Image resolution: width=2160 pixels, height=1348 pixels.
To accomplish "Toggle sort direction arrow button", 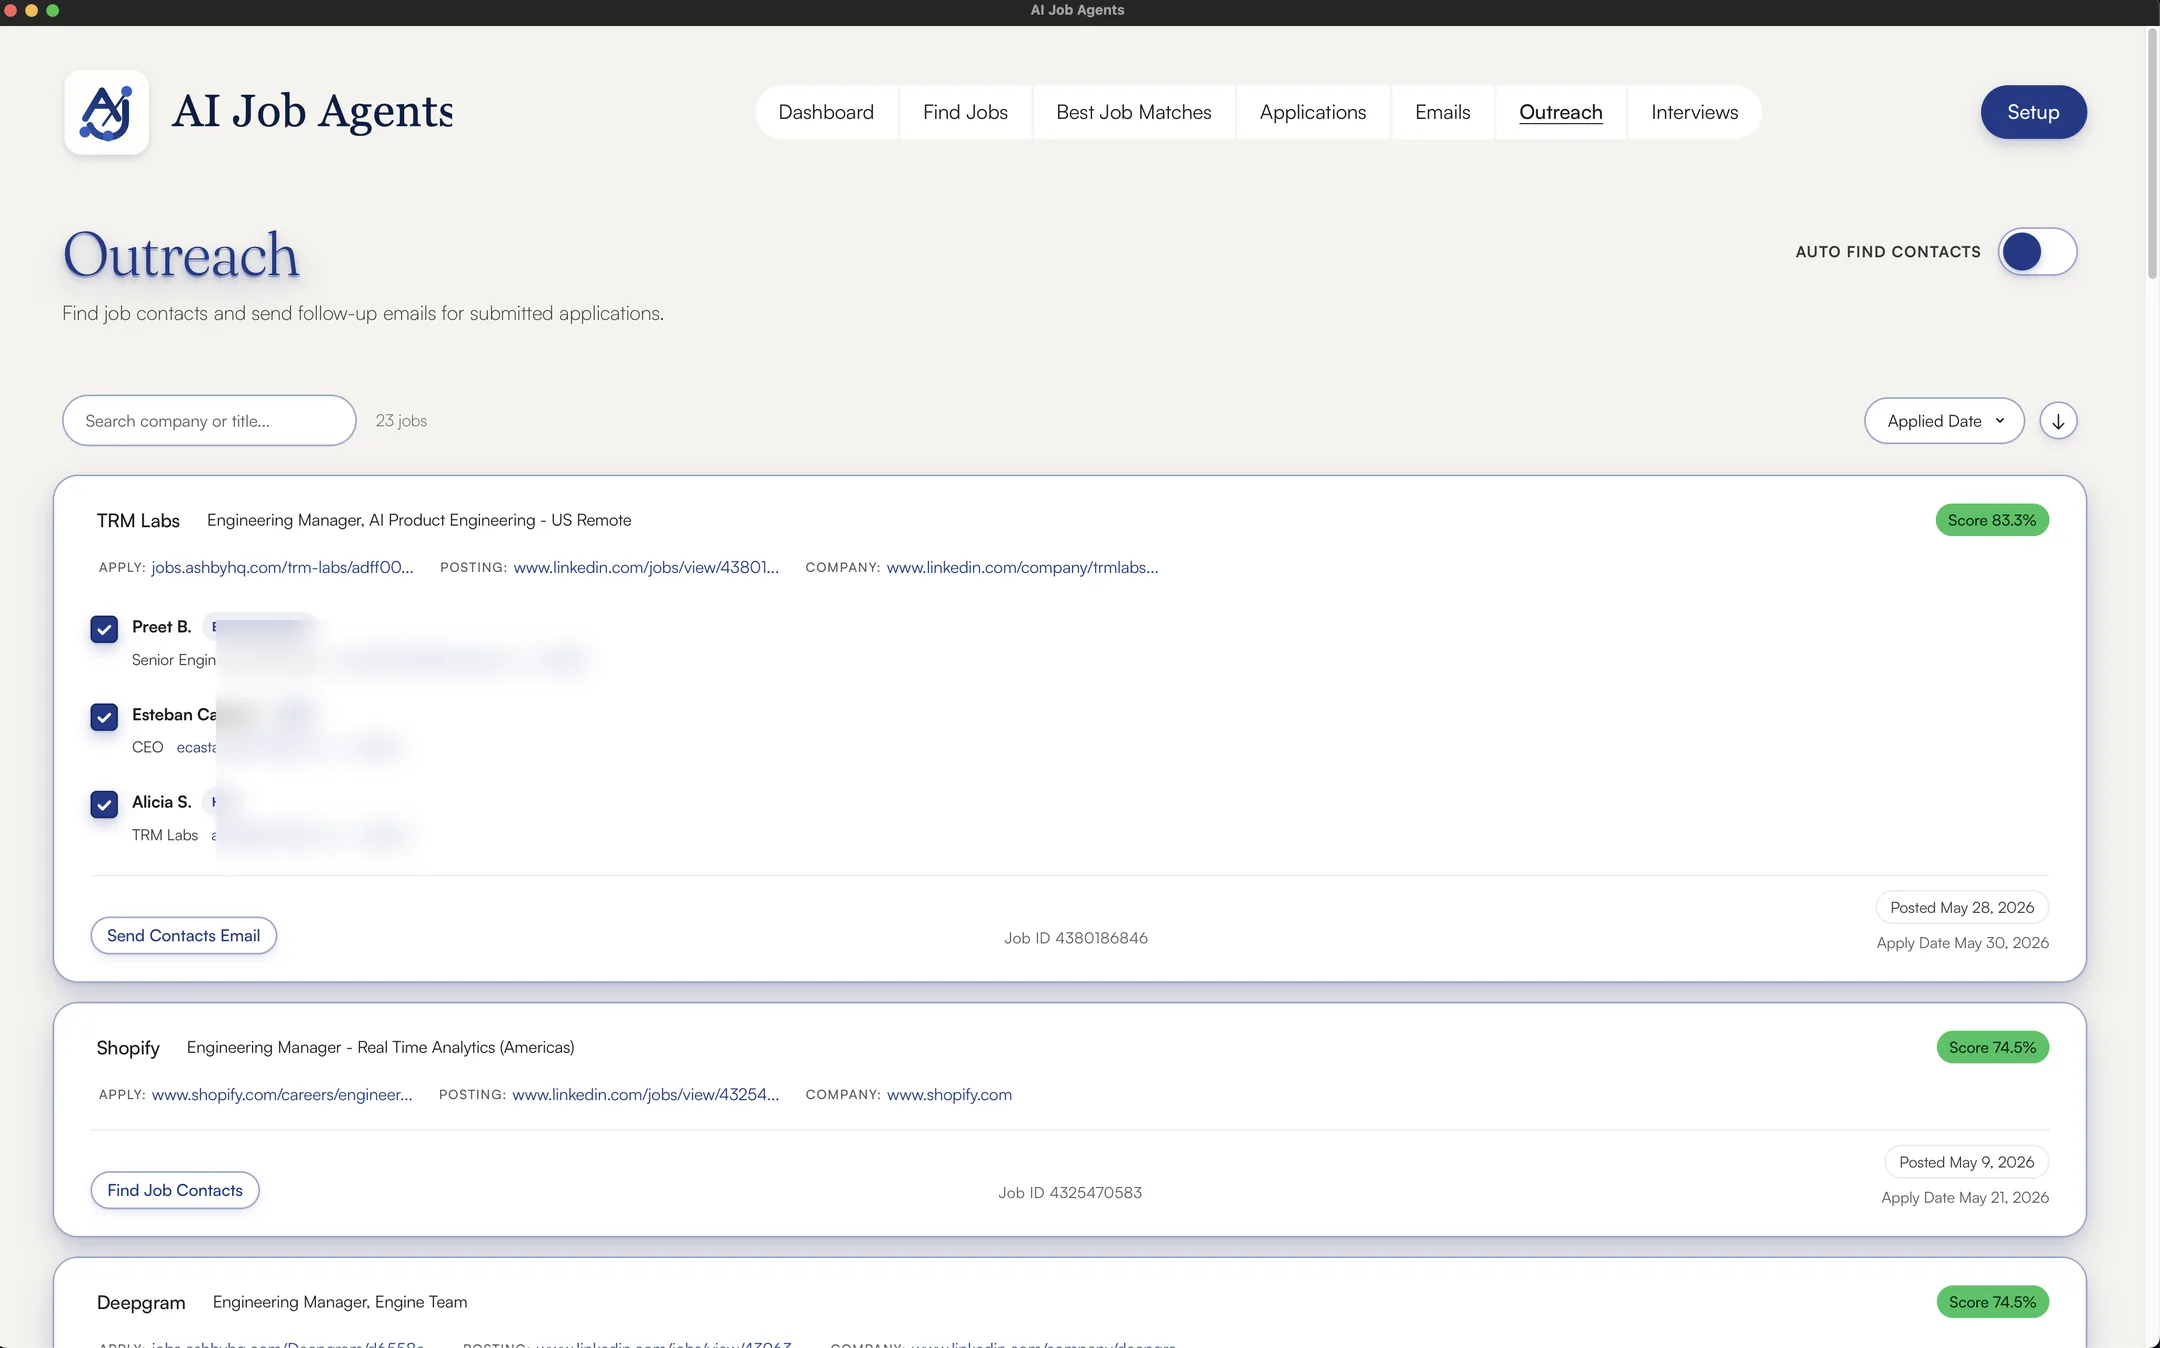I will (2058, 421).
